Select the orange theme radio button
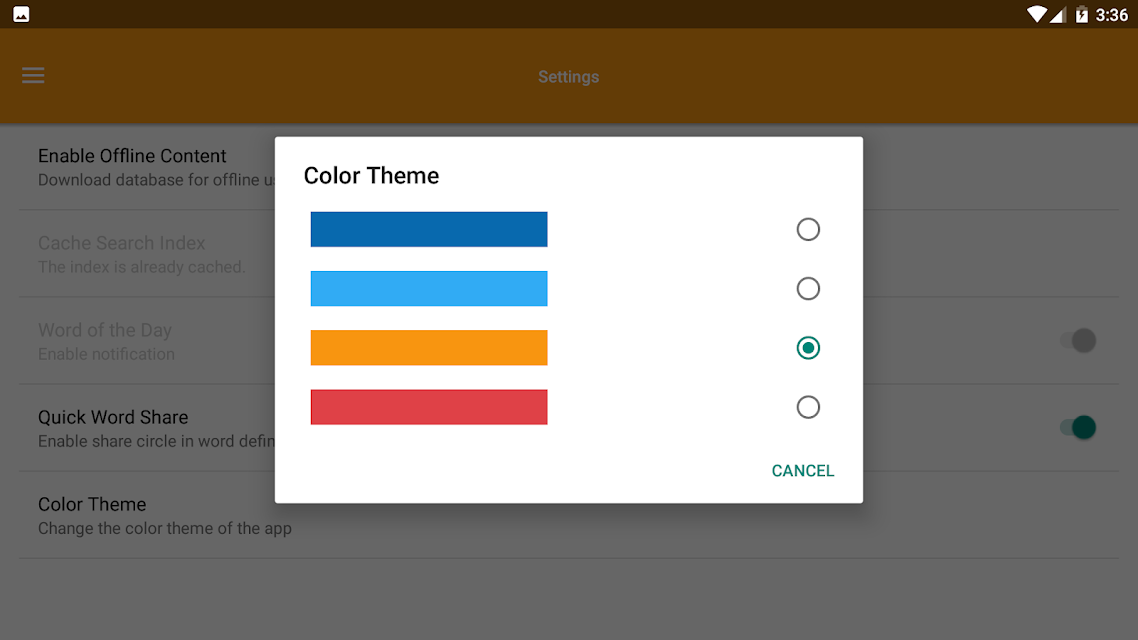This screenshot has width=1138, height=640. click(x=808, y=348)
